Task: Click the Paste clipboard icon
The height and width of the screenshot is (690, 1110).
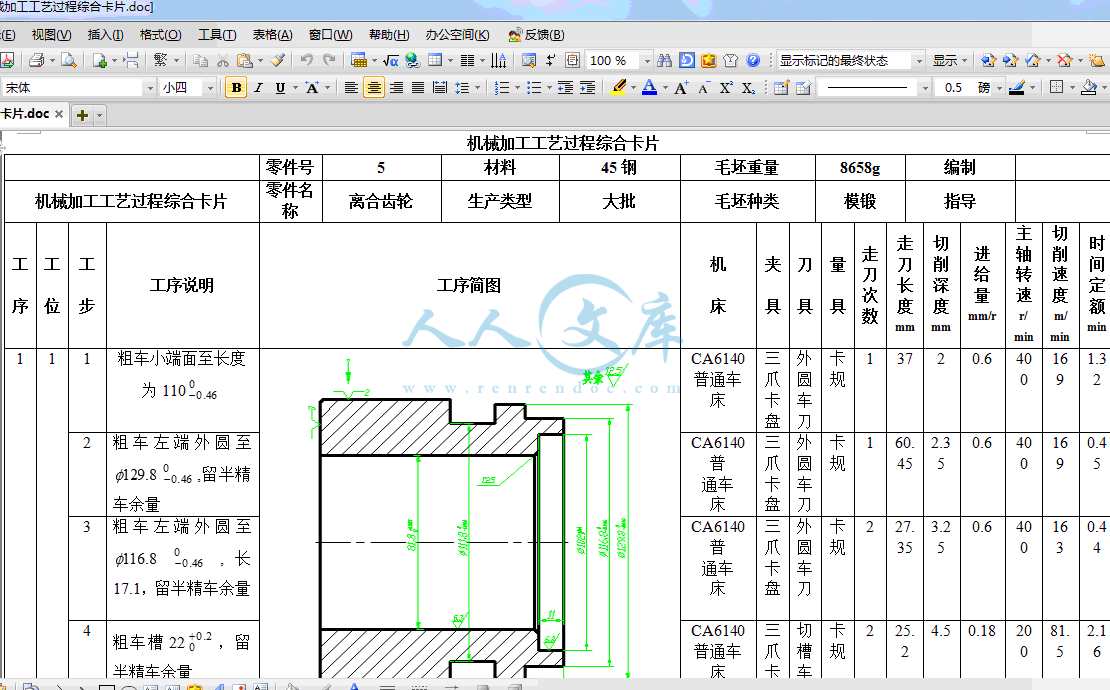Action: tap(244, 61)
